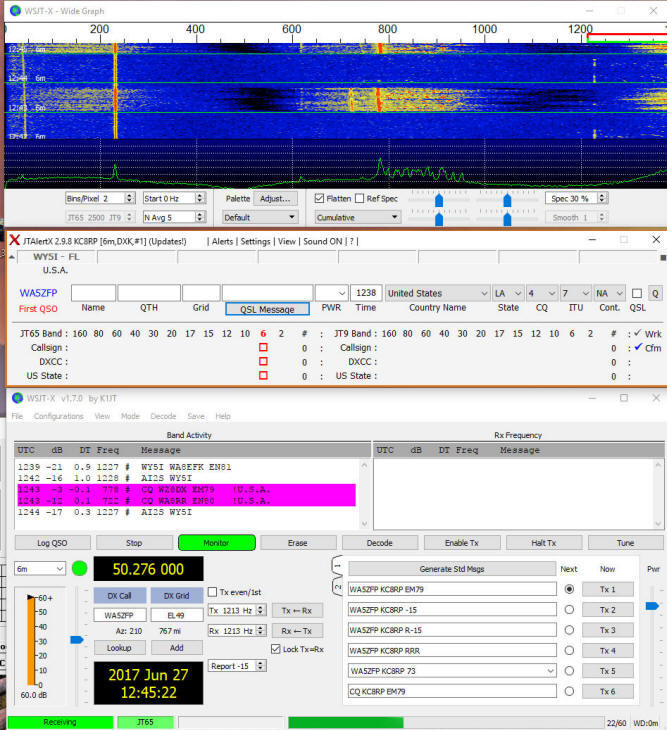Click the Tx 6 Now button
667x730 pixels.
pyautogui.click(x=607, y=691)
